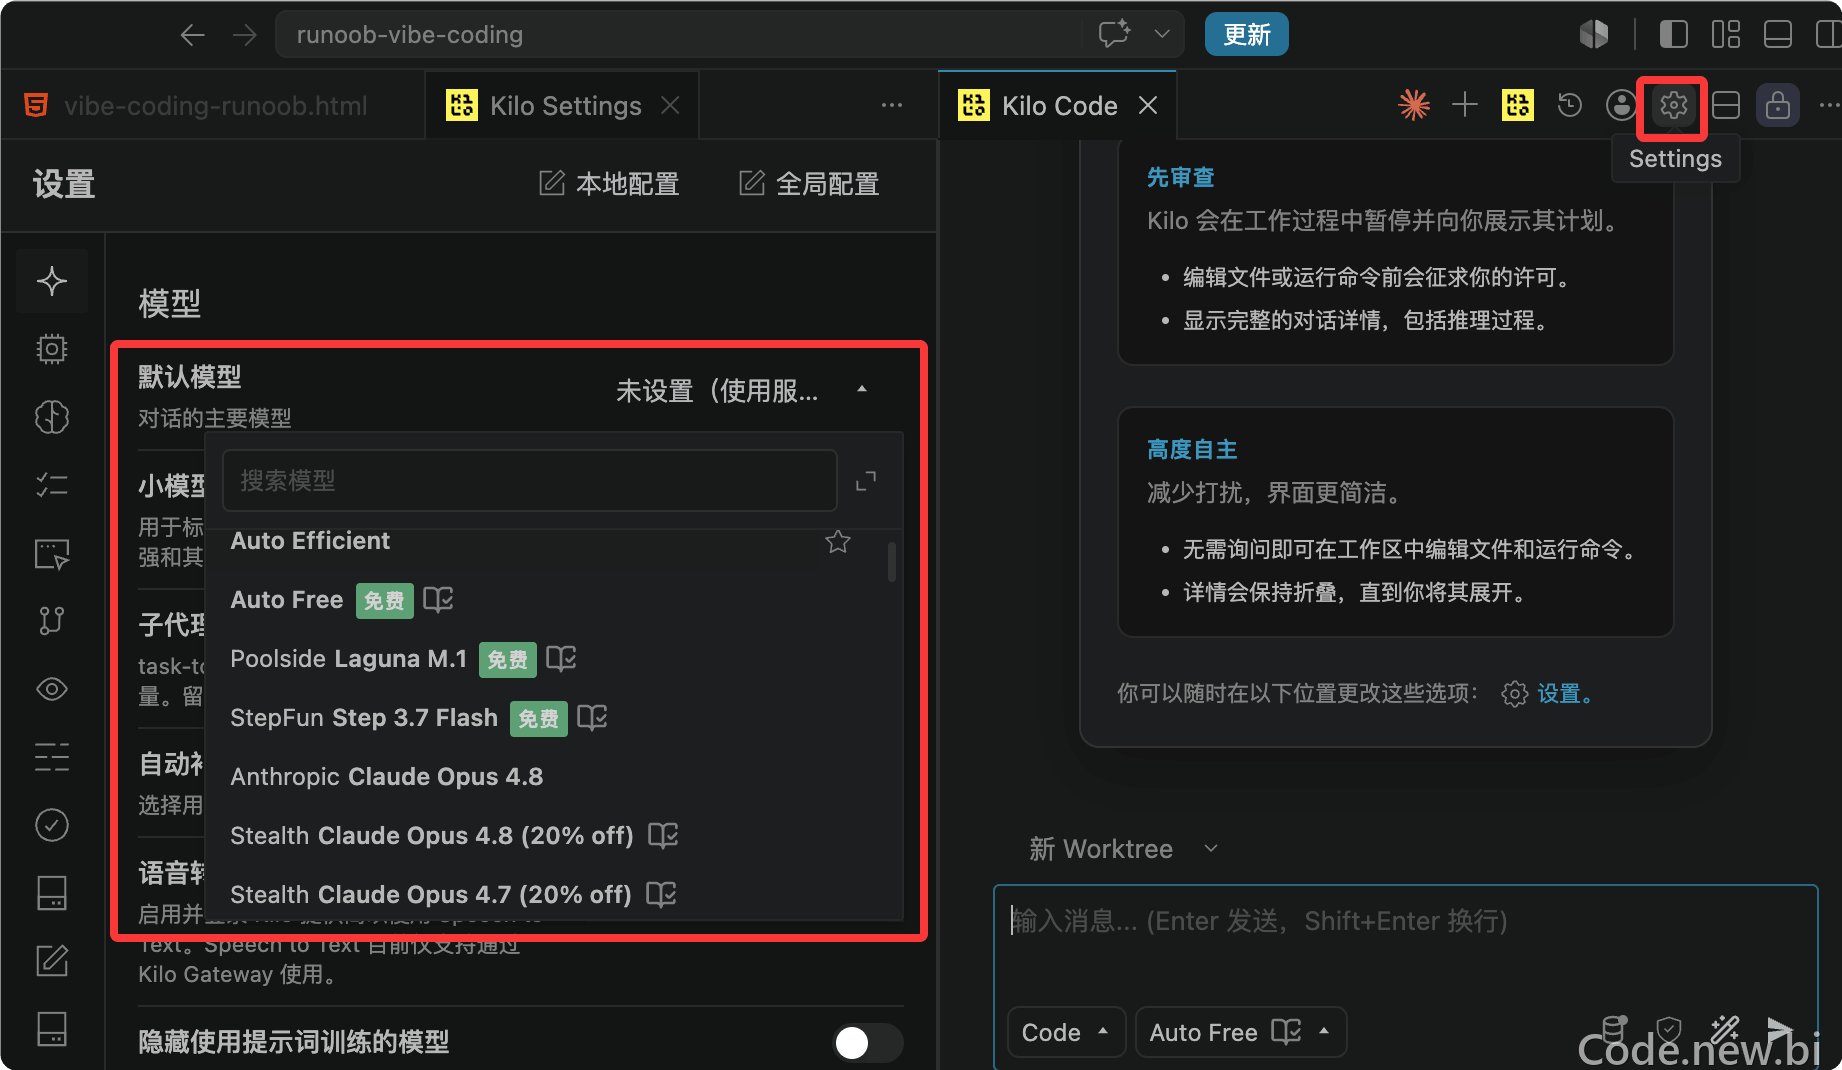
Task: Favorite Auto Efficient with the star
Action: (838, 541)
